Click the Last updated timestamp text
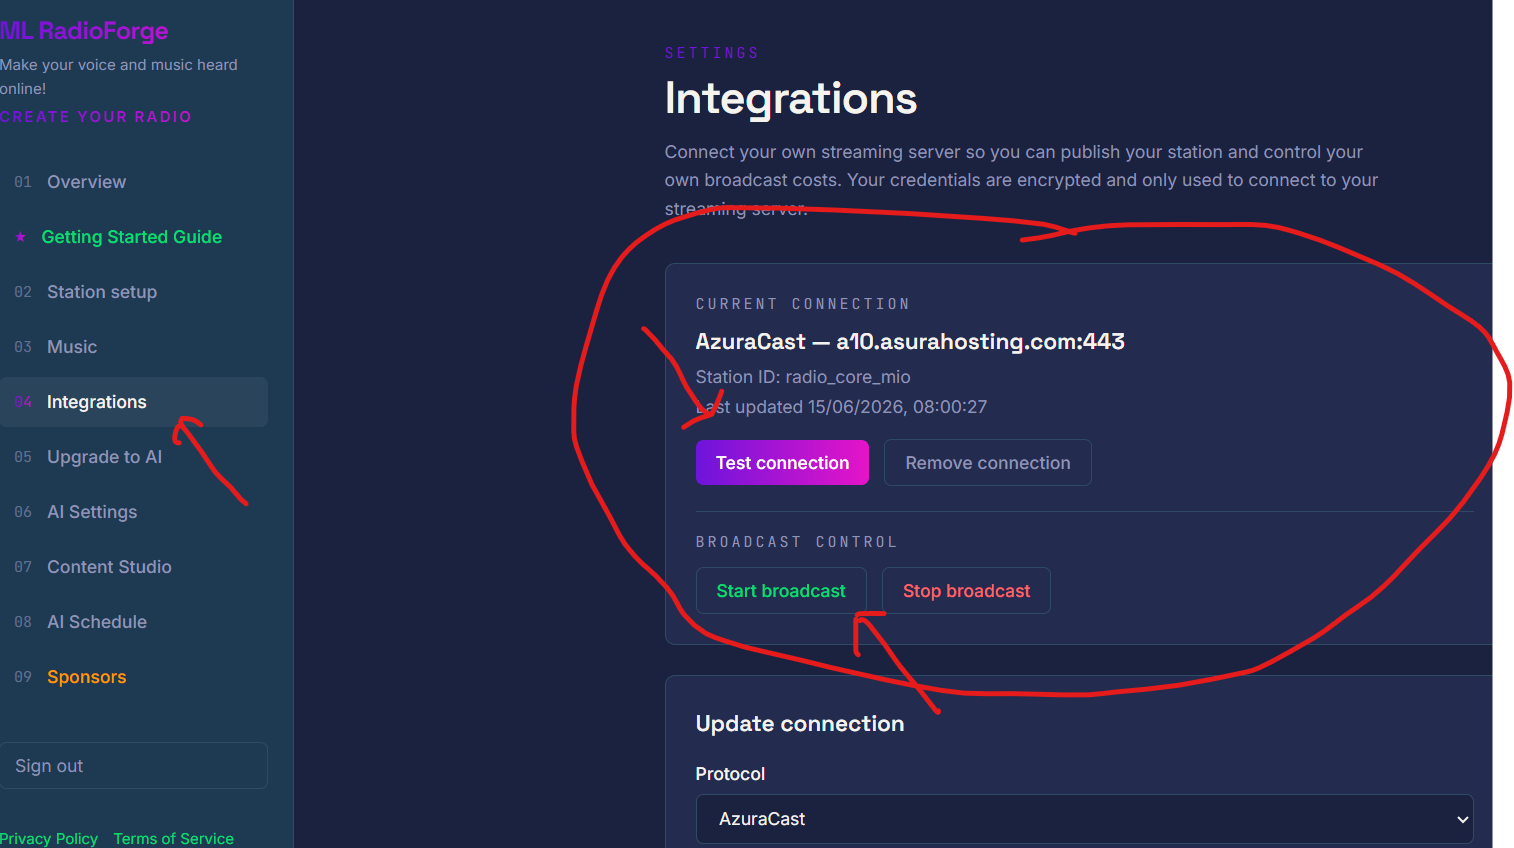1514x848 pixels. click(841, 407)
